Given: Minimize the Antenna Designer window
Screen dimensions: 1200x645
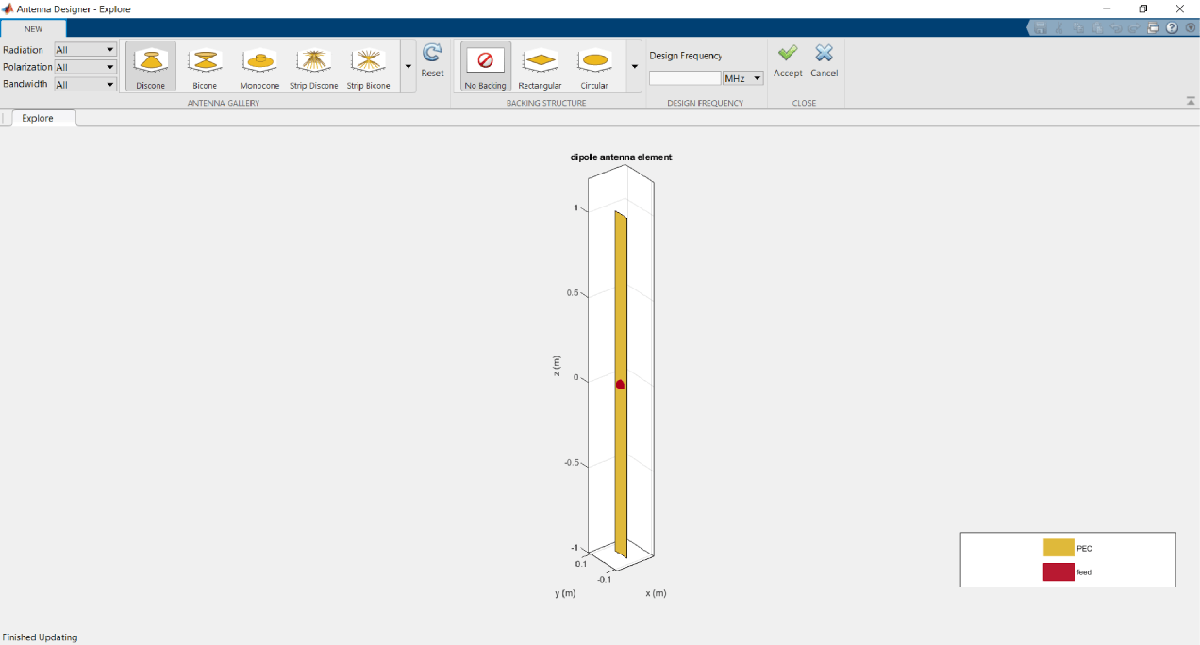Looking at the screenshot, I should [1105, 8].
